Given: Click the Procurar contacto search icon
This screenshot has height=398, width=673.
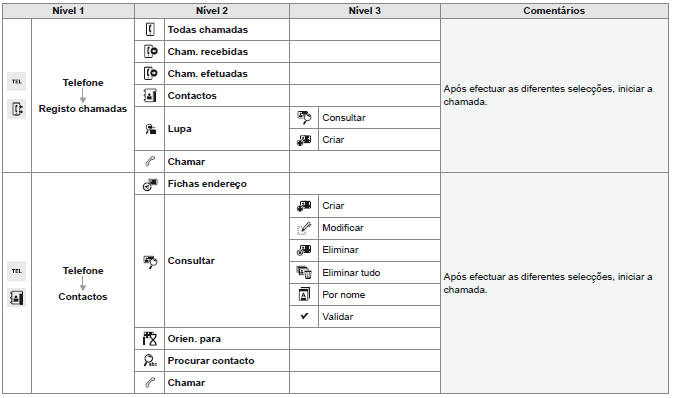Looking at the screenshot, I should [150, 361].
